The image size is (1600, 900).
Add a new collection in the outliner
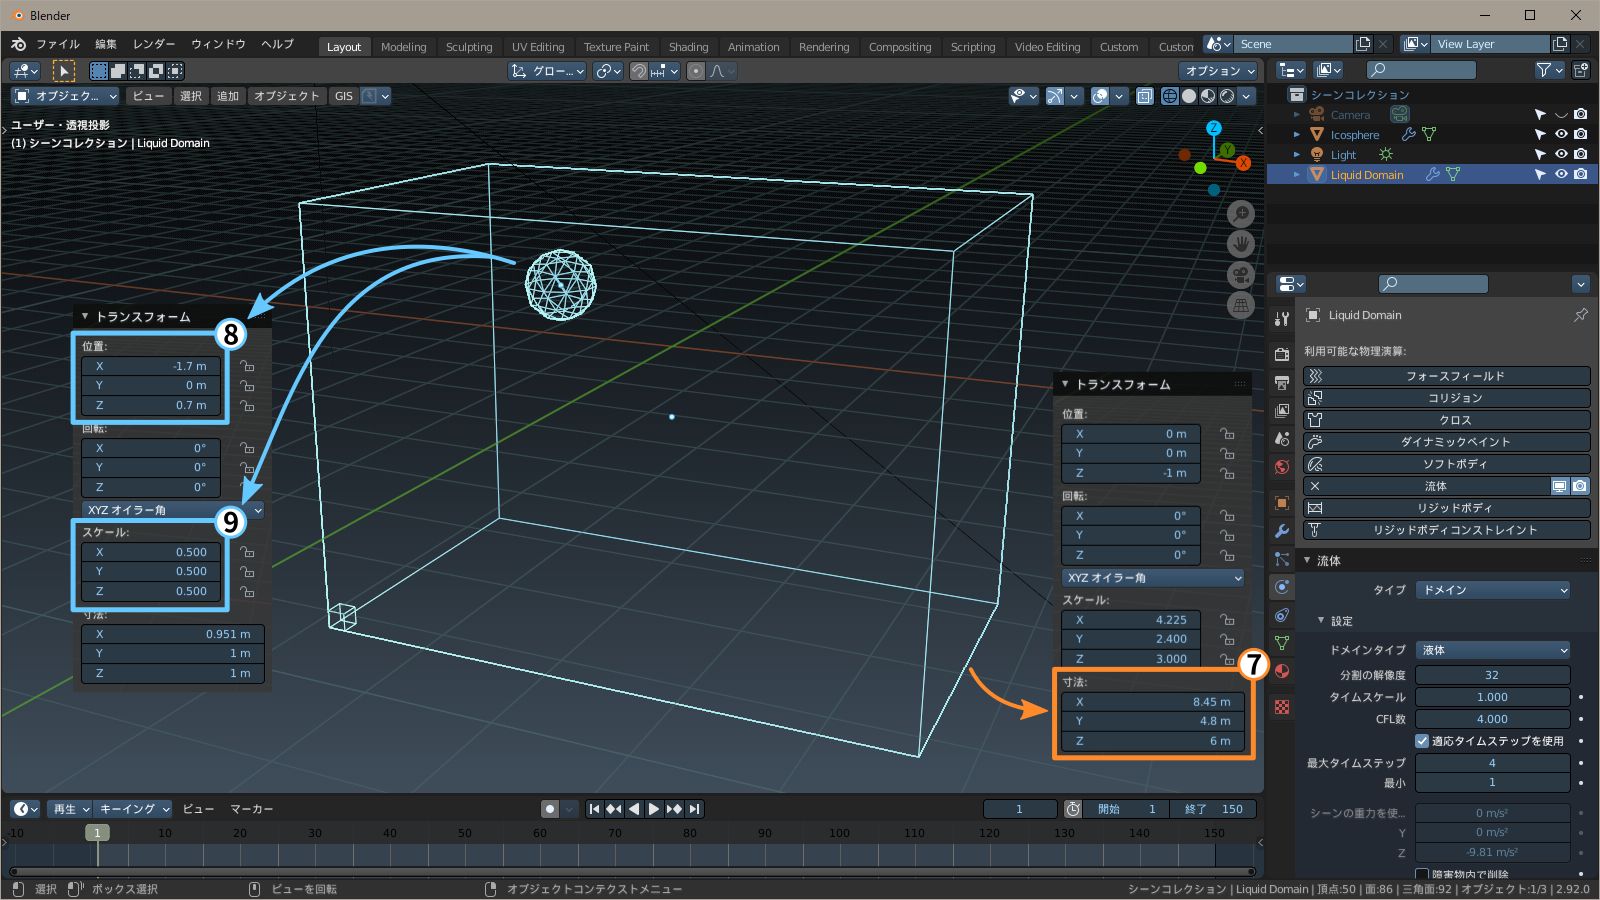point(1581,70)
